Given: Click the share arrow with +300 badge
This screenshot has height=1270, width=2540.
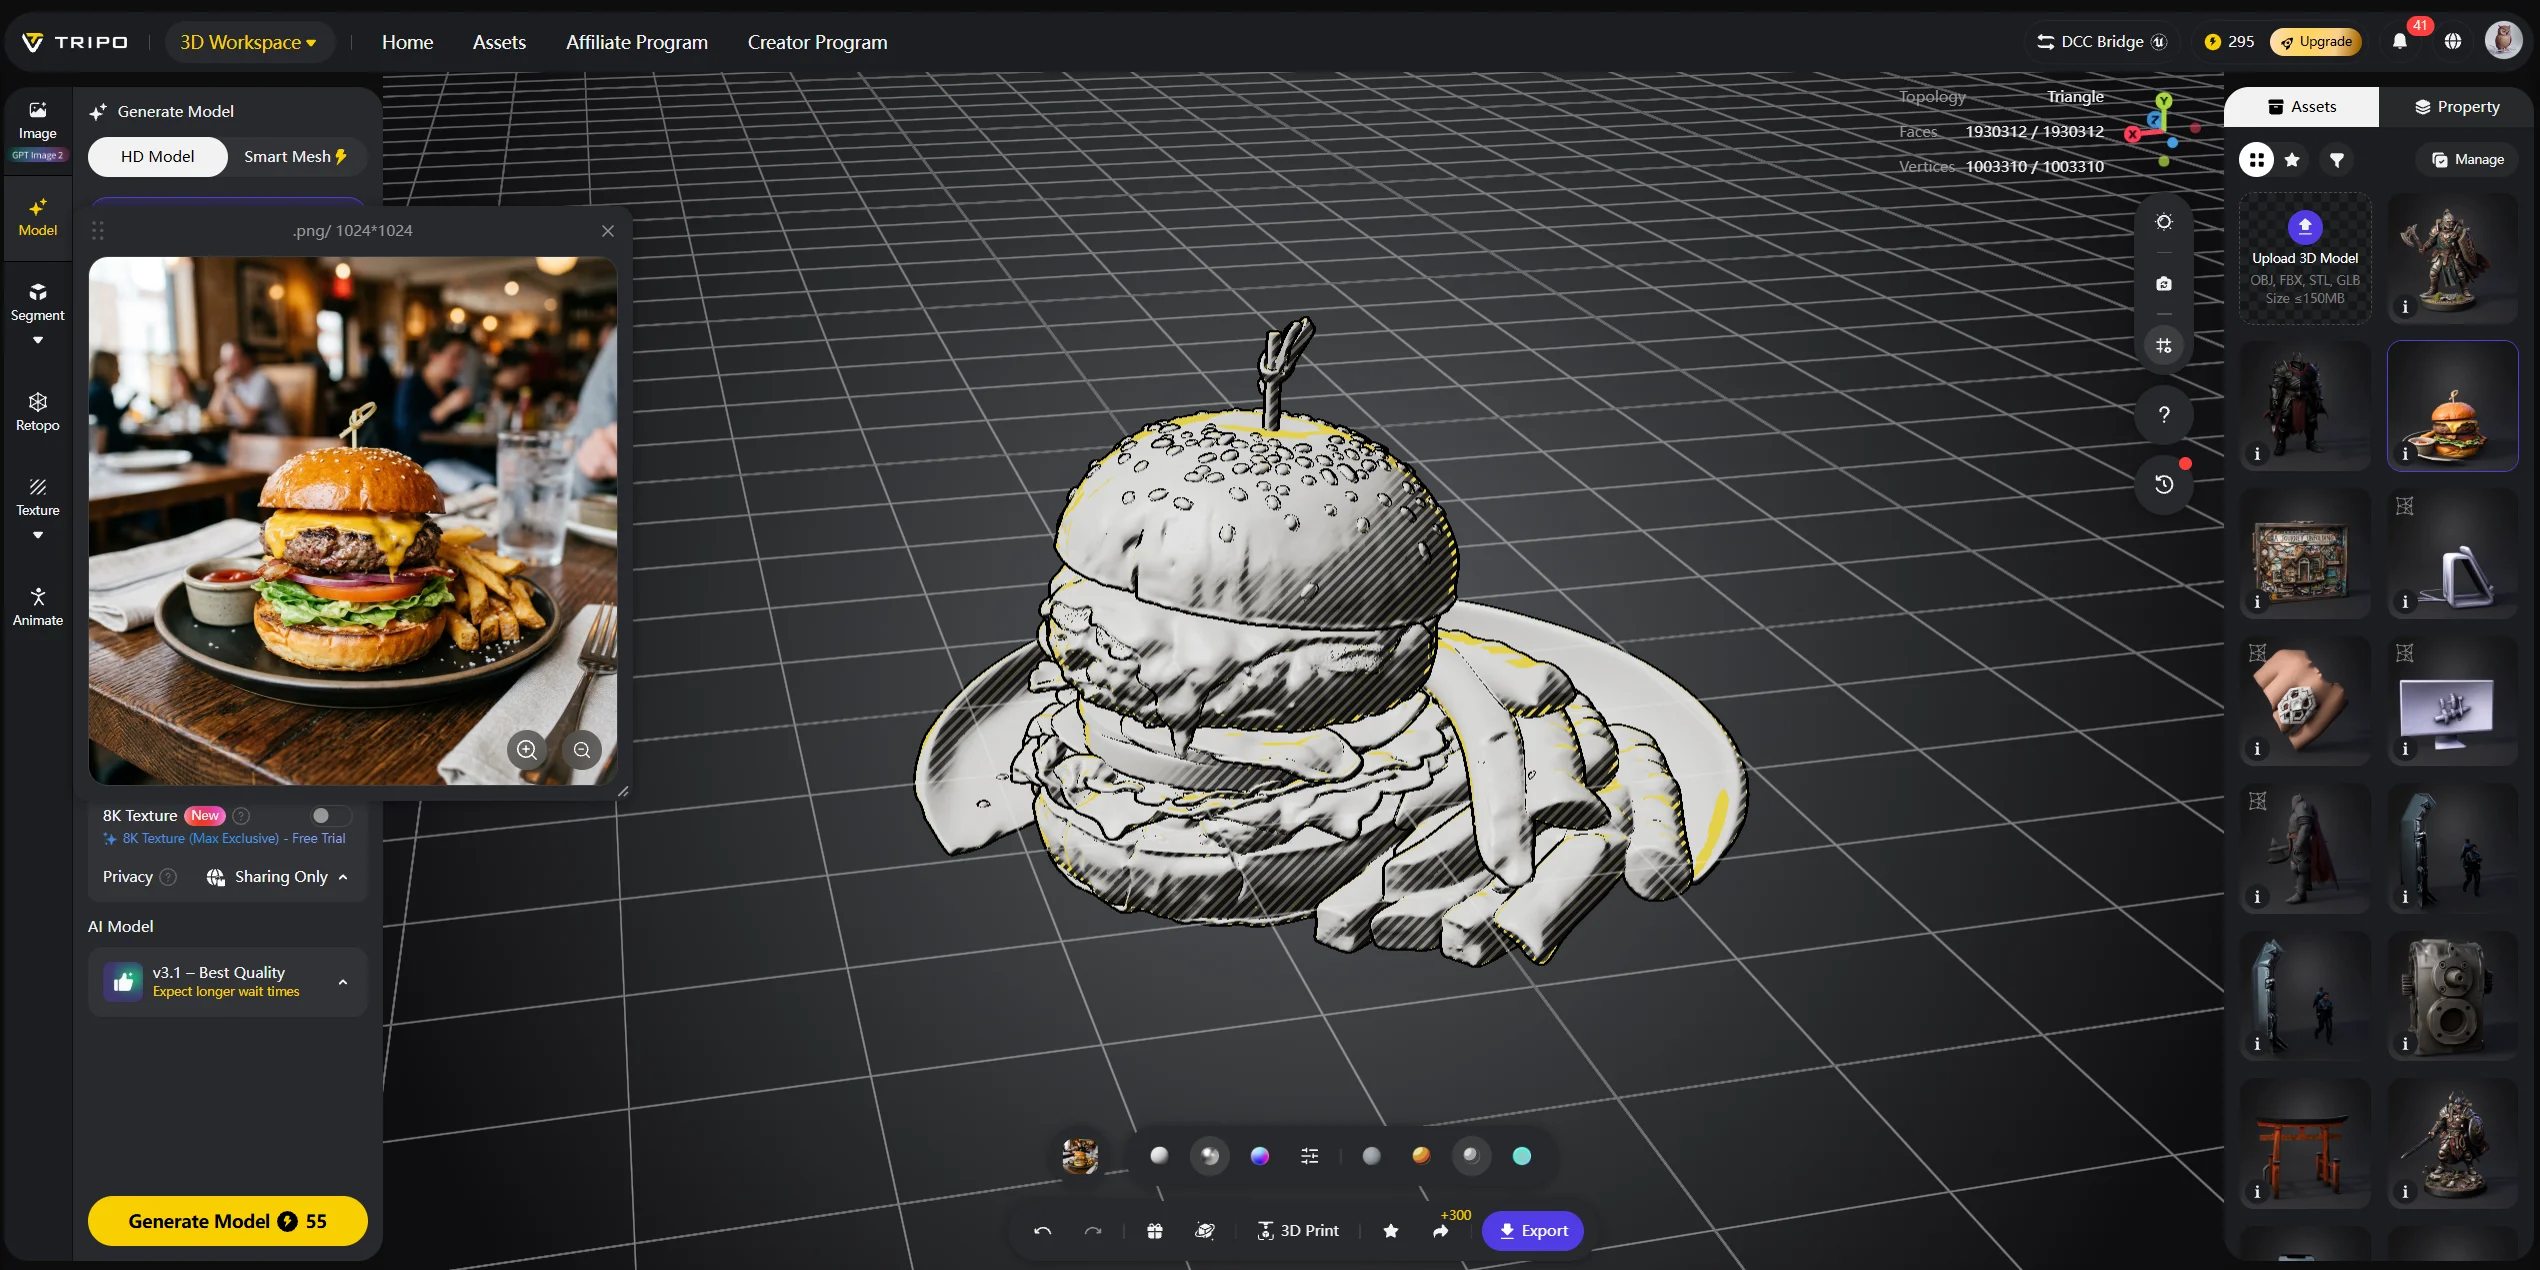Looking at the screenshot, I should coord(1441,1231).
